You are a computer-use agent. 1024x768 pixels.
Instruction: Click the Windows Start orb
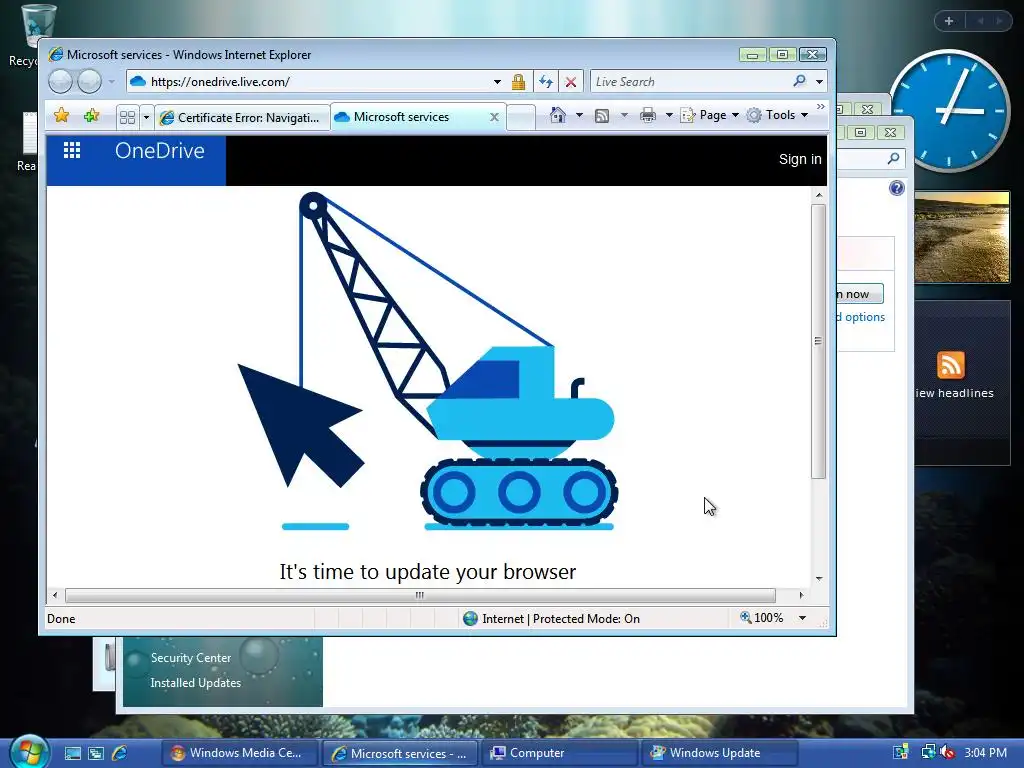pyautogui.click(x=29, y=751)
